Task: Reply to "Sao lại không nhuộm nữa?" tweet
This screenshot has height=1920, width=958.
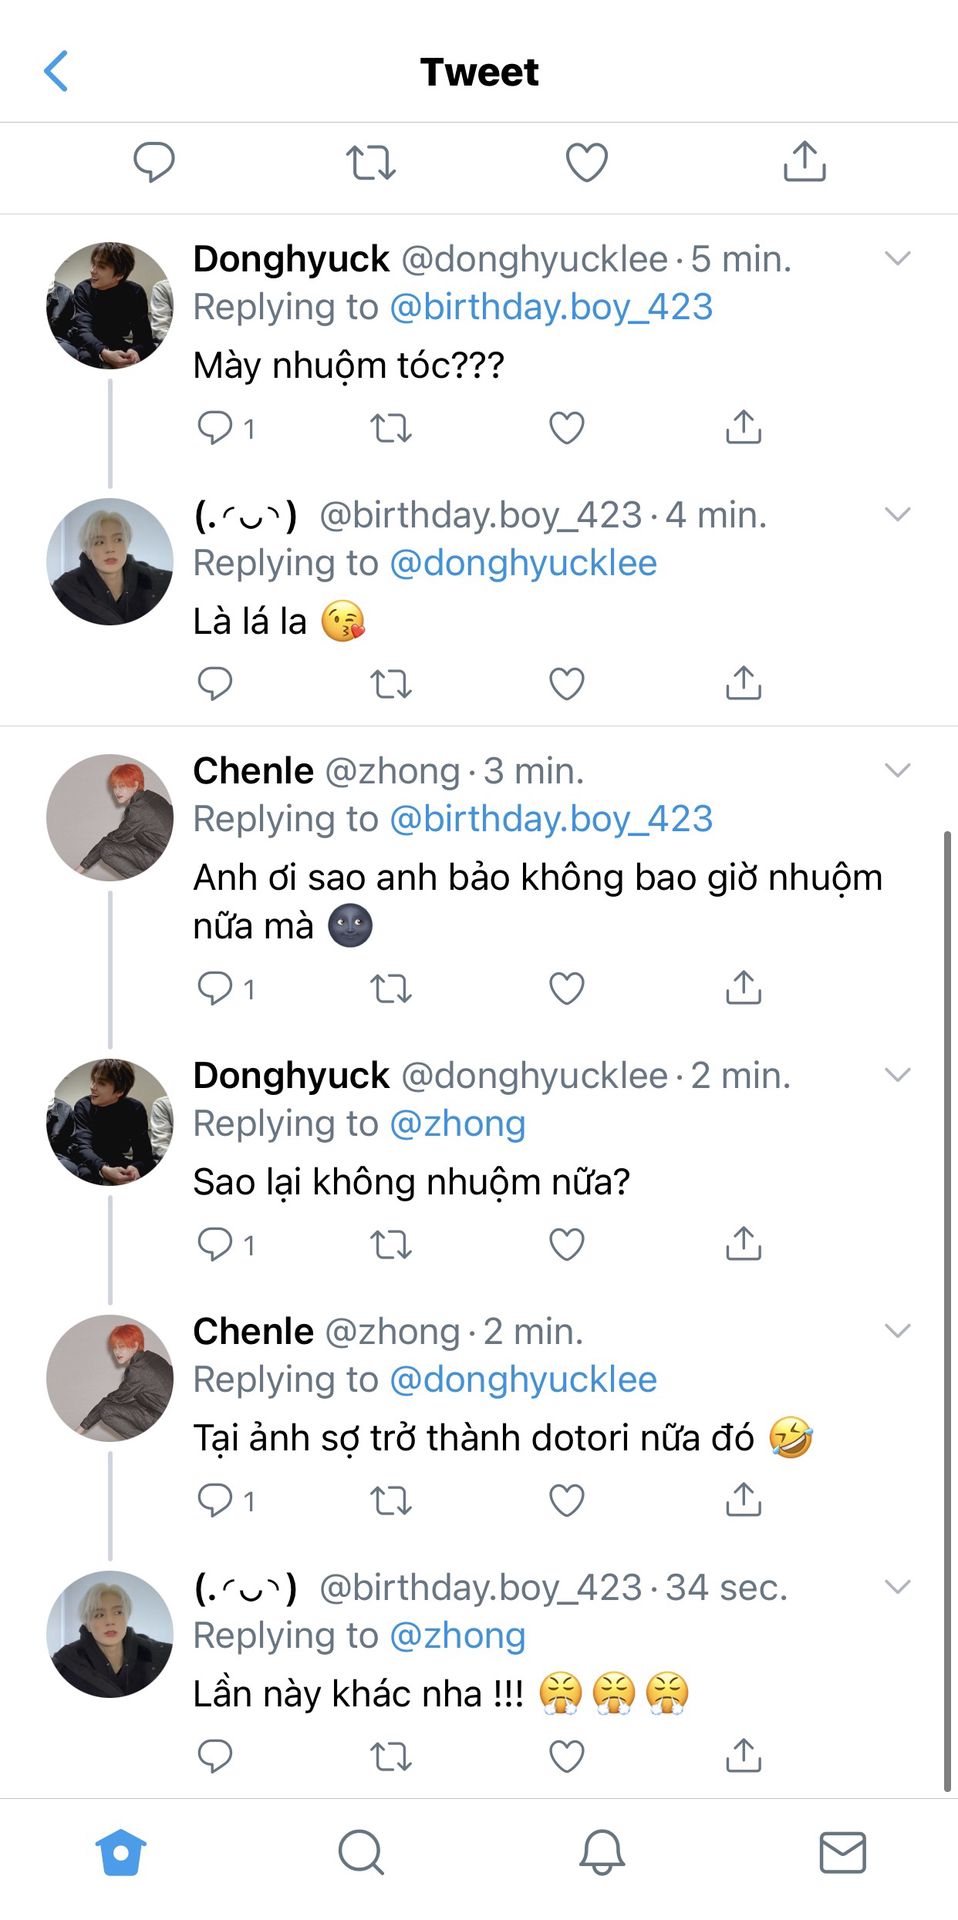Action: [x=215, y=1244]
